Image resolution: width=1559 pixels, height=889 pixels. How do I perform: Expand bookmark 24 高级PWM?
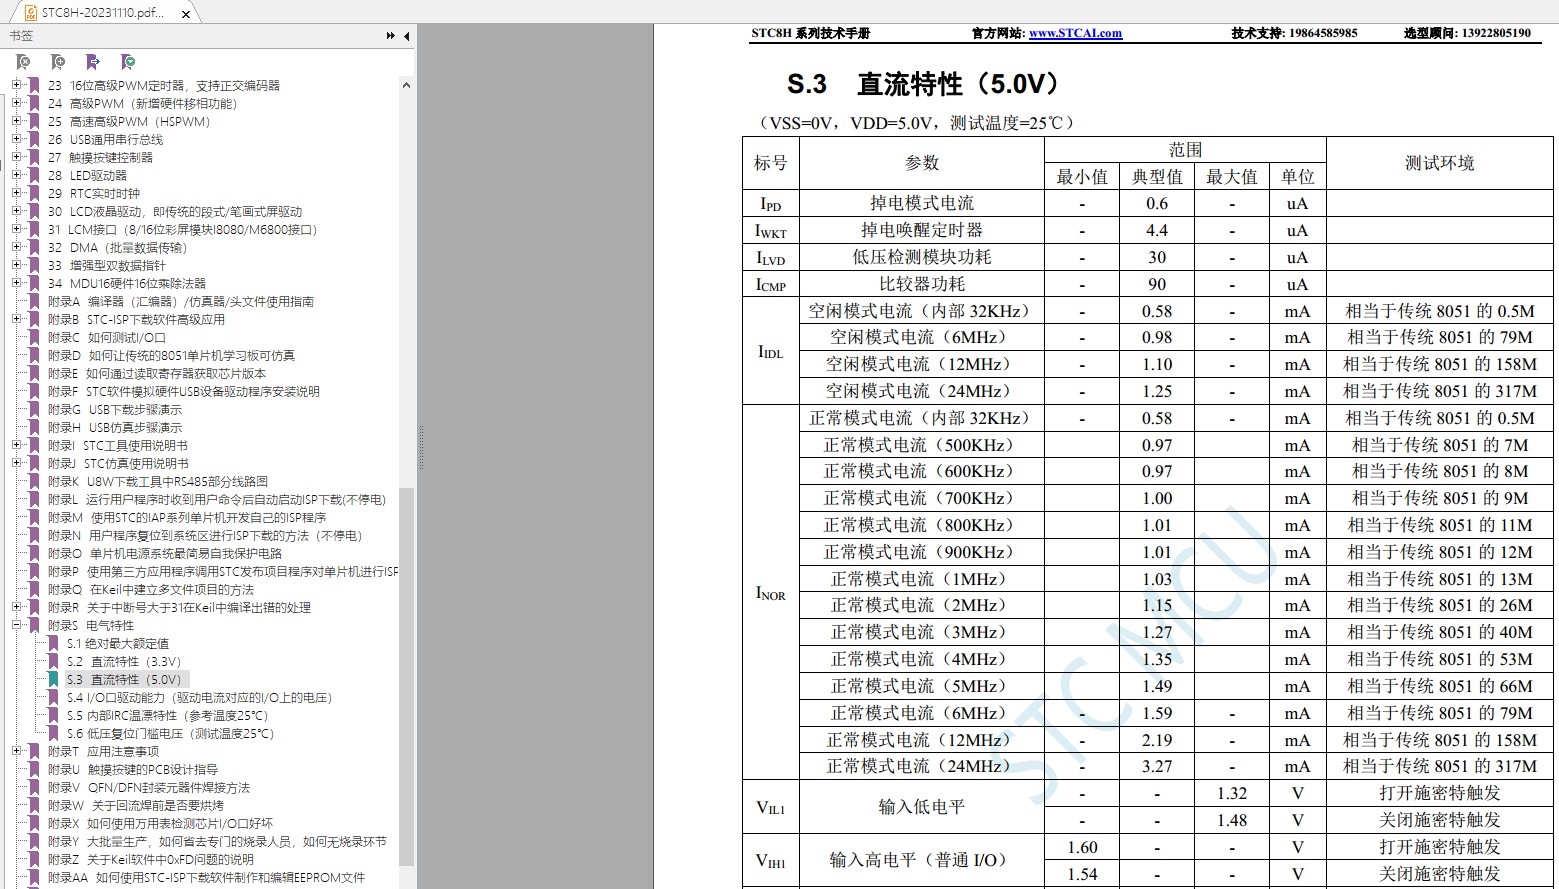point(16,103)
